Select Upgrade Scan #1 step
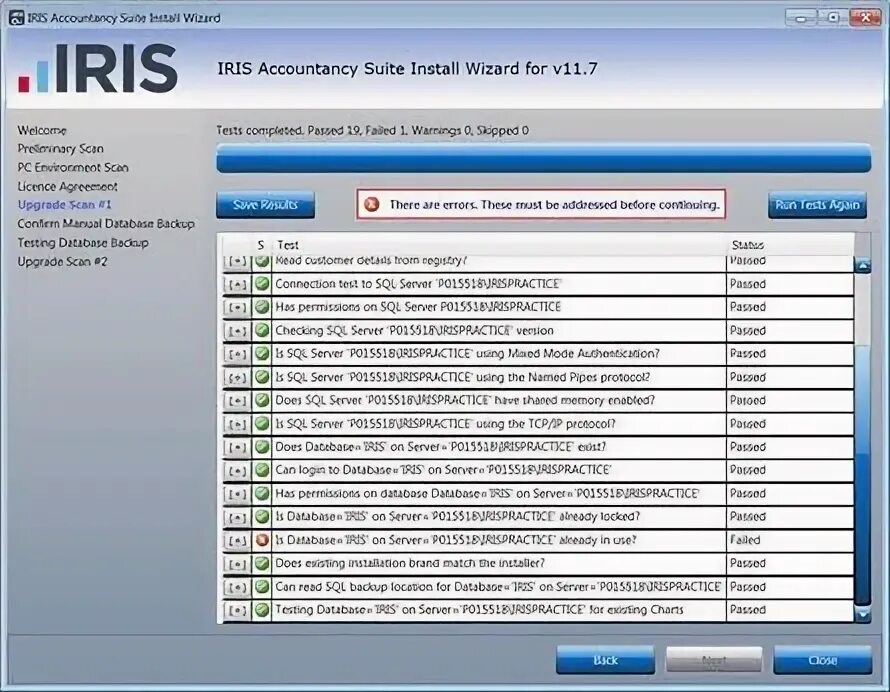890x692 pixels. pos(64,204)
